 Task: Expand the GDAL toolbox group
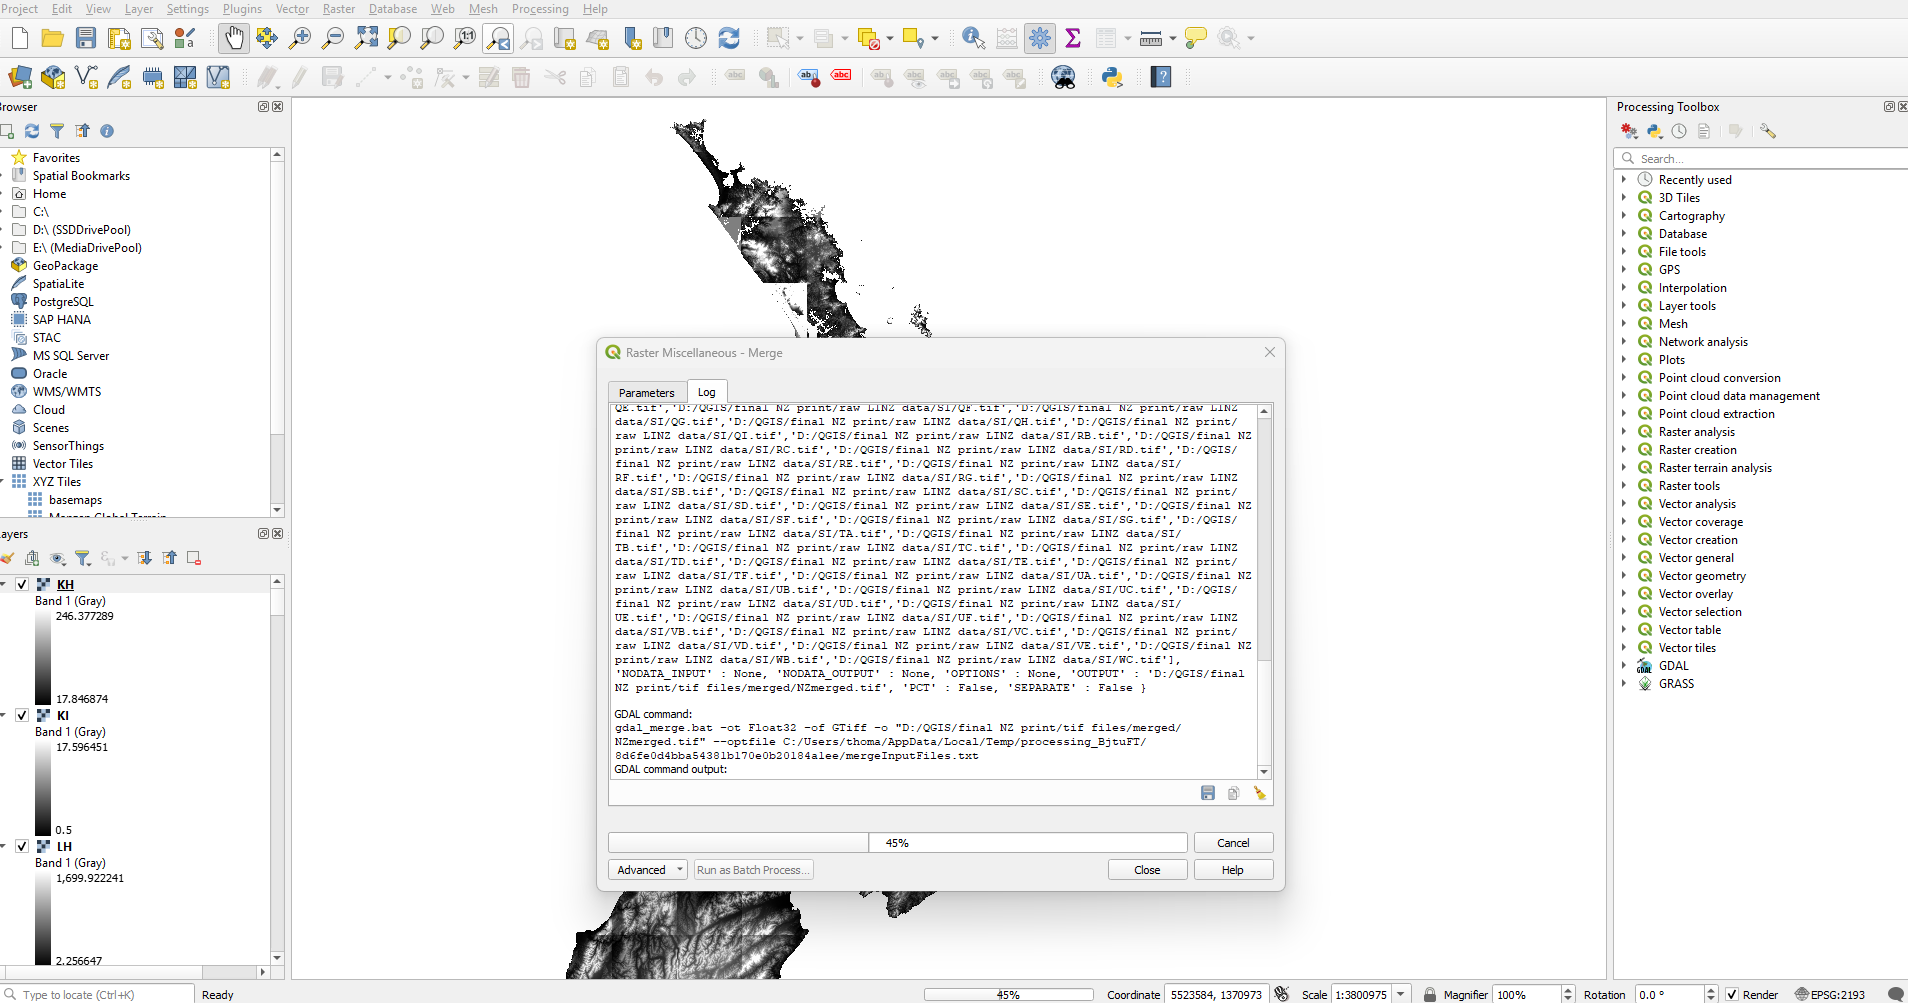(x=1624, y=666)
